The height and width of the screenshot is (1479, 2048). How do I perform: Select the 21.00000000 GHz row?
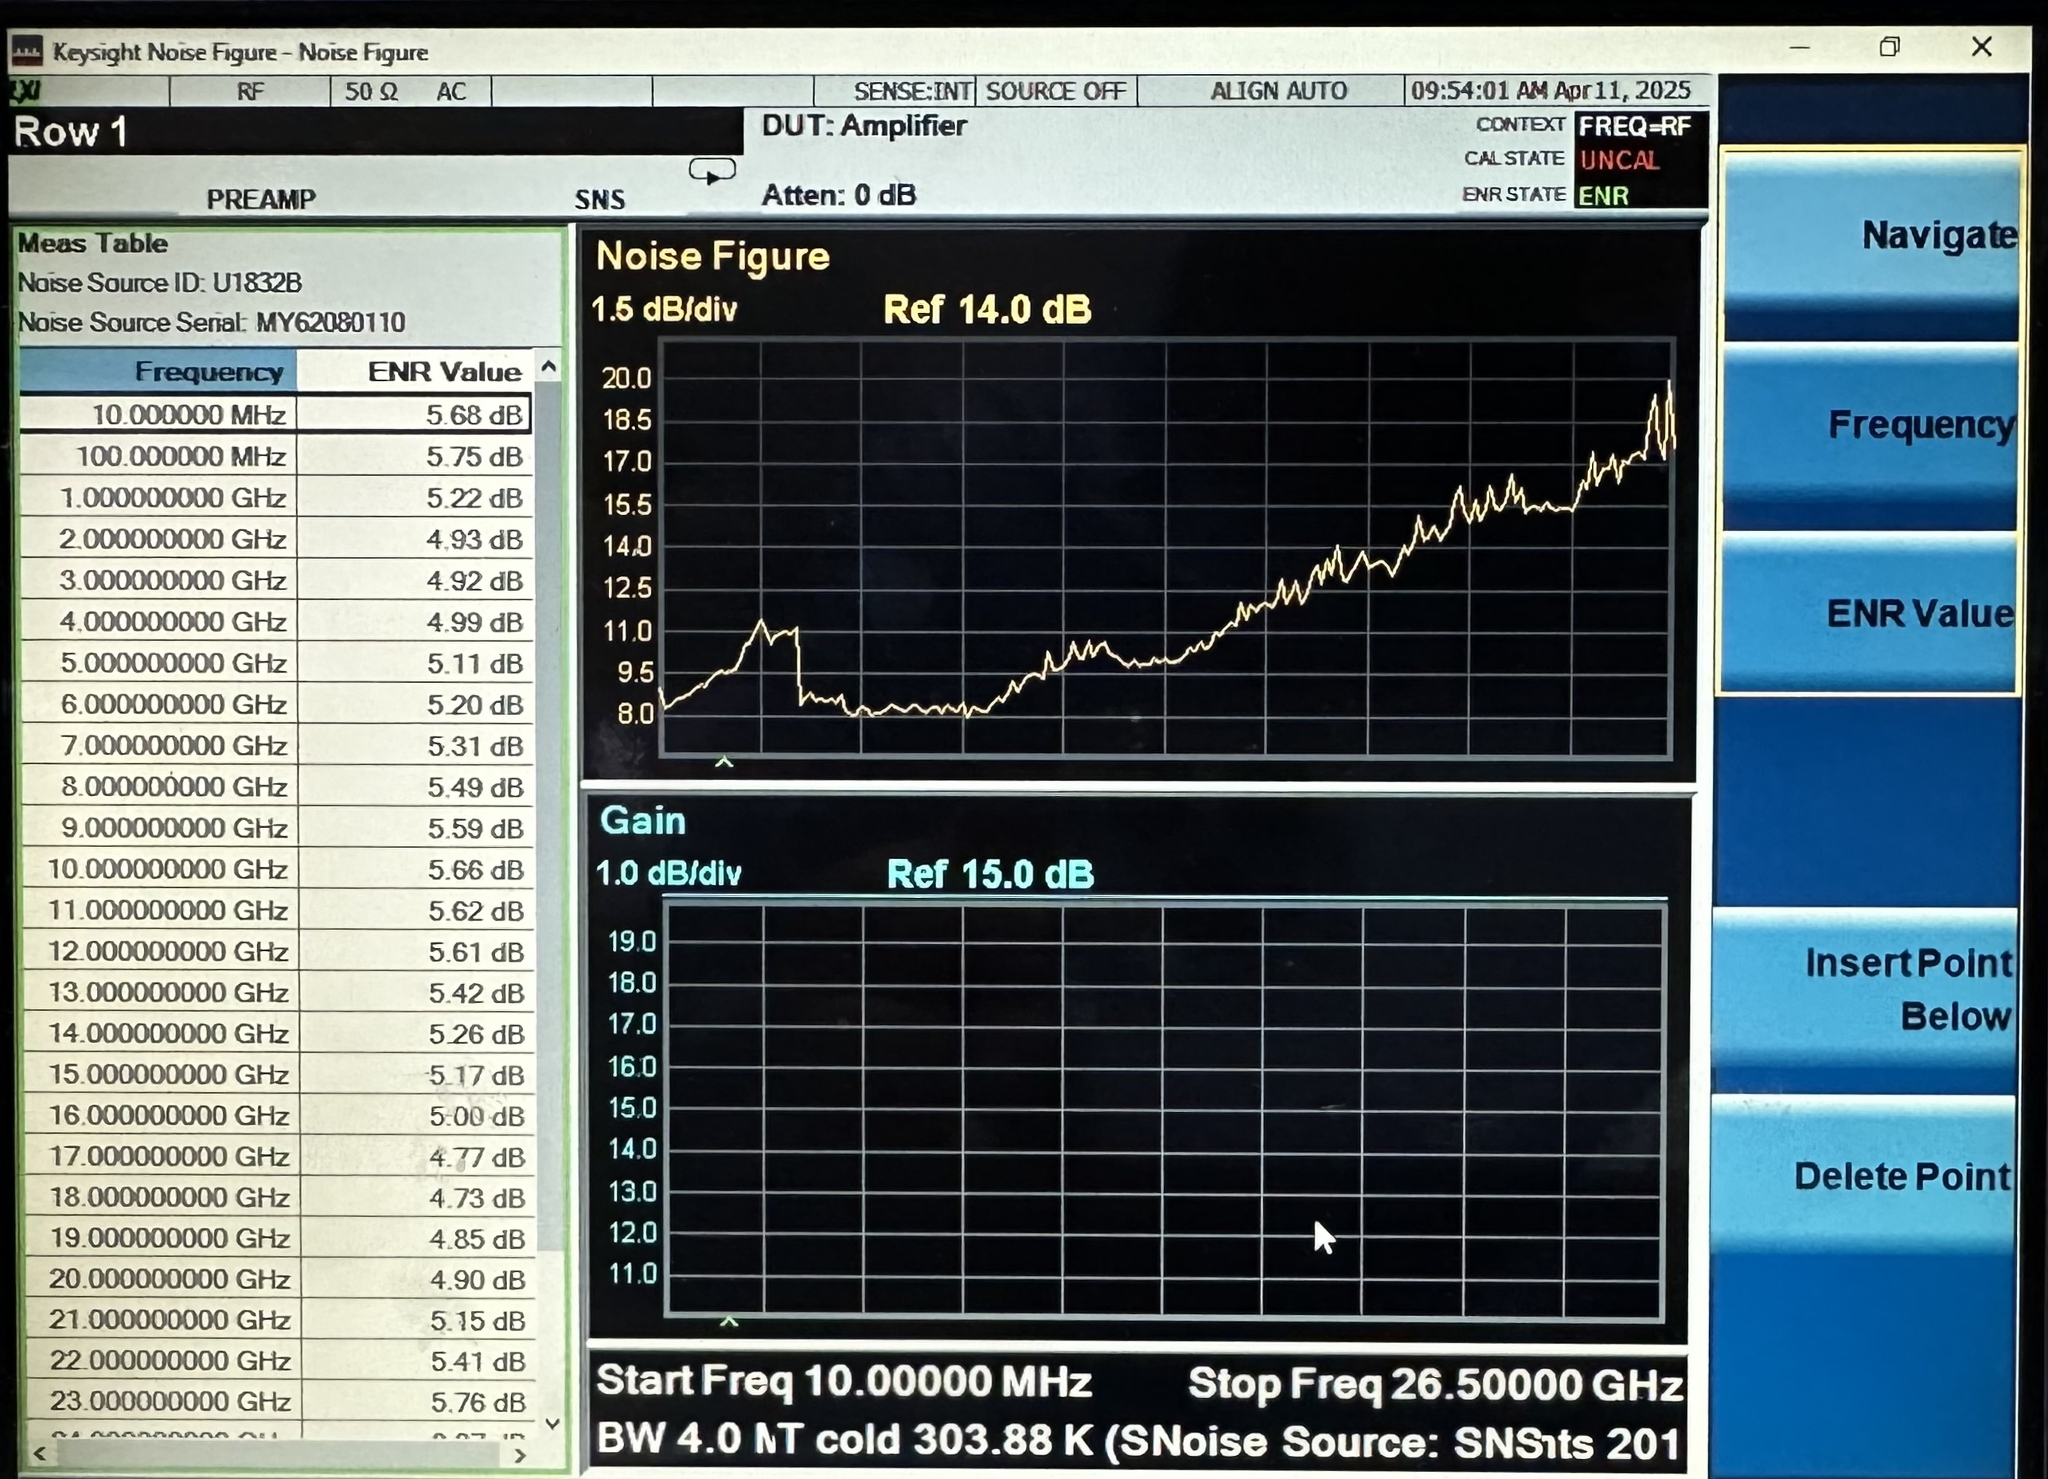pos(278,1320)
